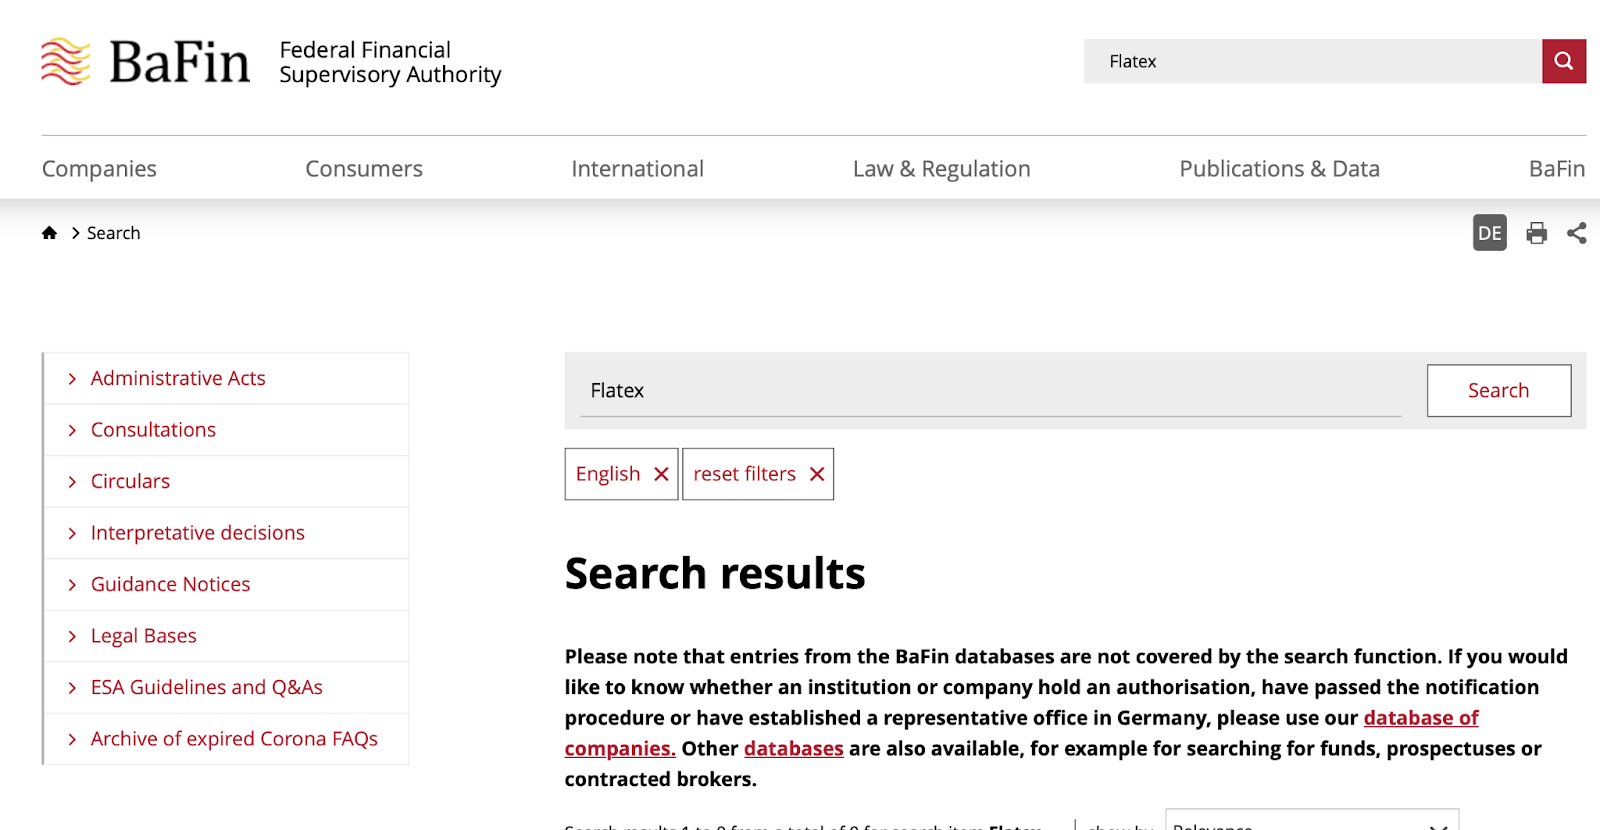The height and width of the screenshot is (830, 1600).
Task: Clear all filters via reset filters X
Action: pyautogui.click(x=817, y=474)
